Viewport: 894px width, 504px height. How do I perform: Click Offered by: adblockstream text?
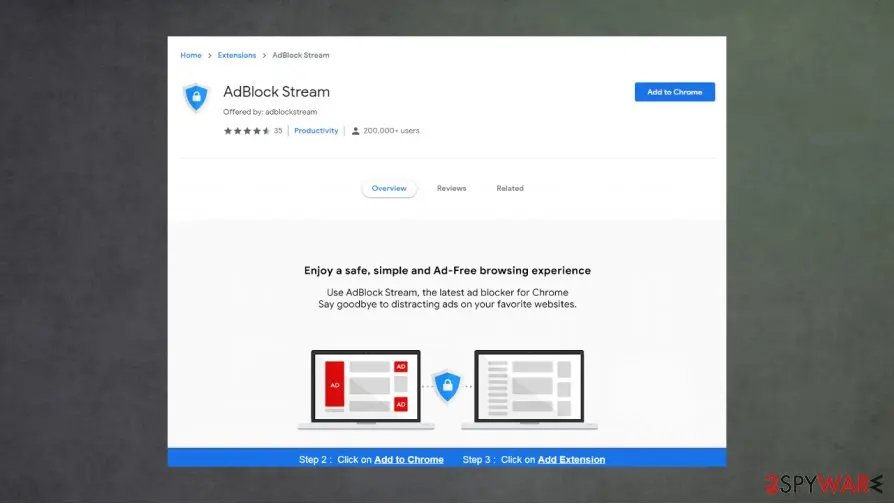pyautogui.click(x=270, y=112)
